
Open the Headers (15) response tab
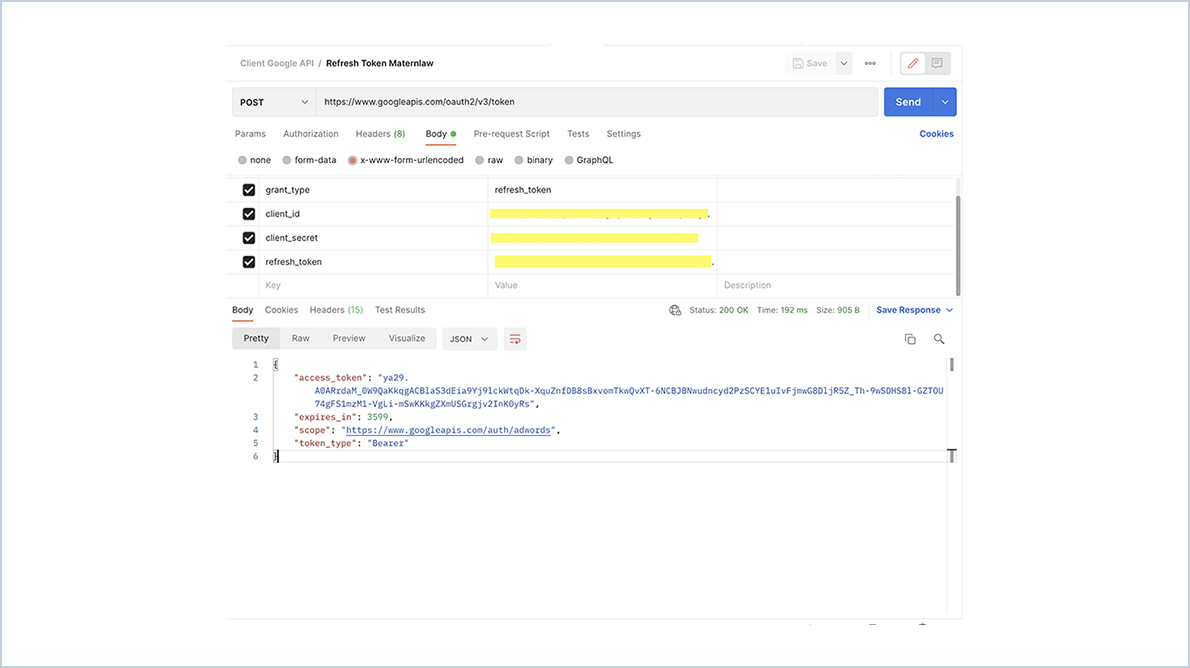(x=336, y=310)
